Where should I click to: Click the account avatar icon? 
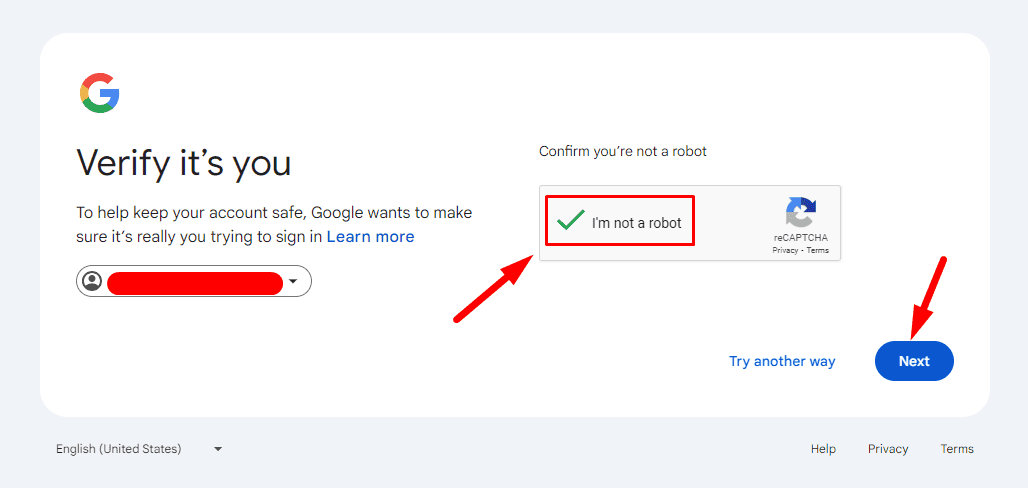[x=92, y=282]
